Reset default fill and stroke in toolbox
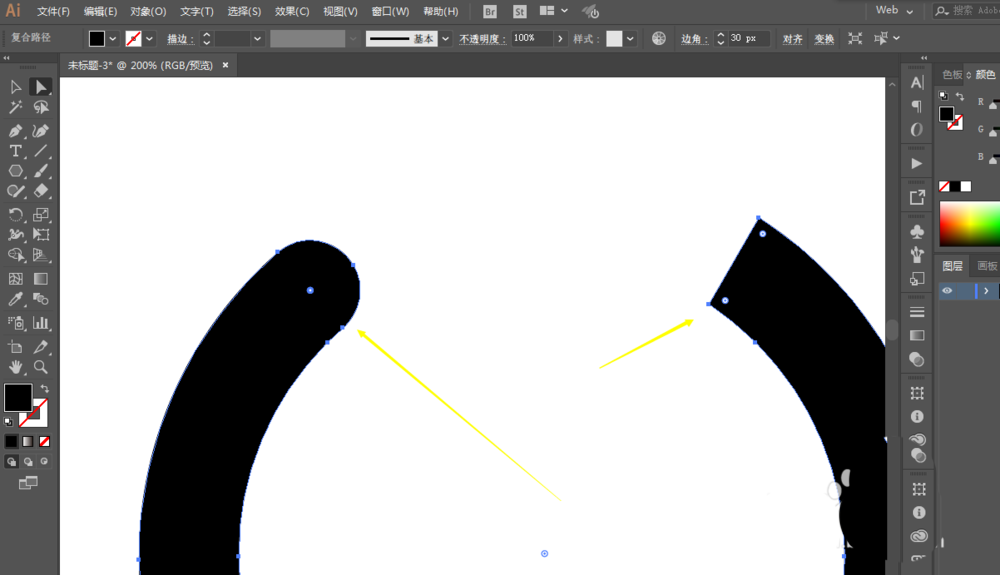The image size is (1000, 575). click(8, 421)
